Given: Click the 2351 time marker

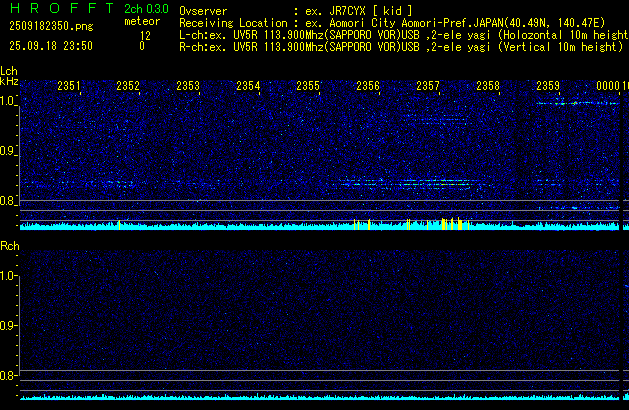Looking at the screenshot, I should point(69,87).
